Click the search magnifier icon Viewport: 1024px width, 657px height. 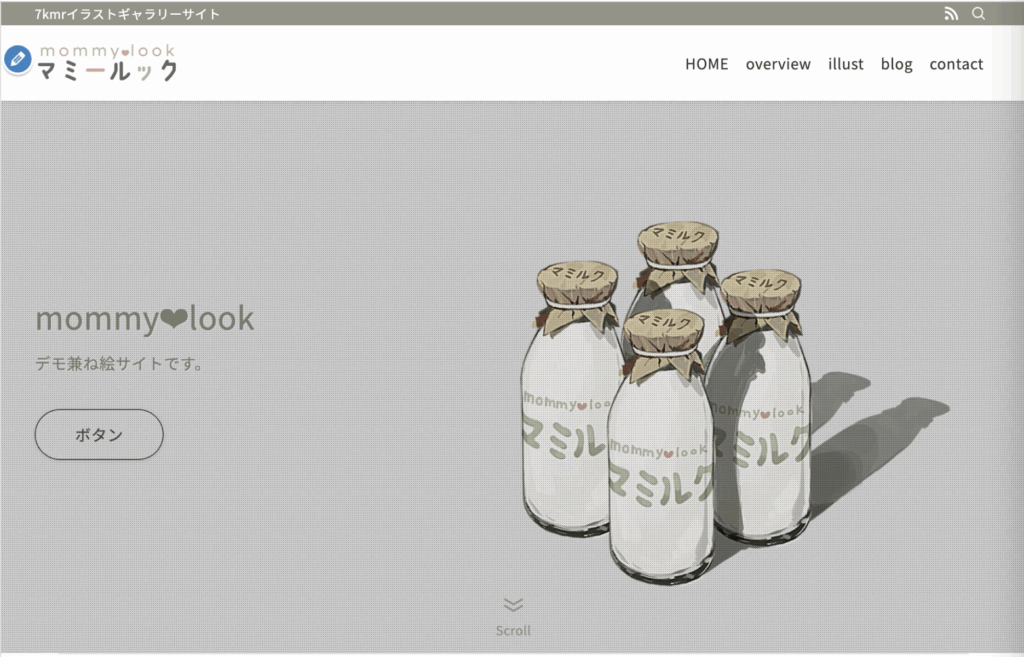(x=978, y=13)
